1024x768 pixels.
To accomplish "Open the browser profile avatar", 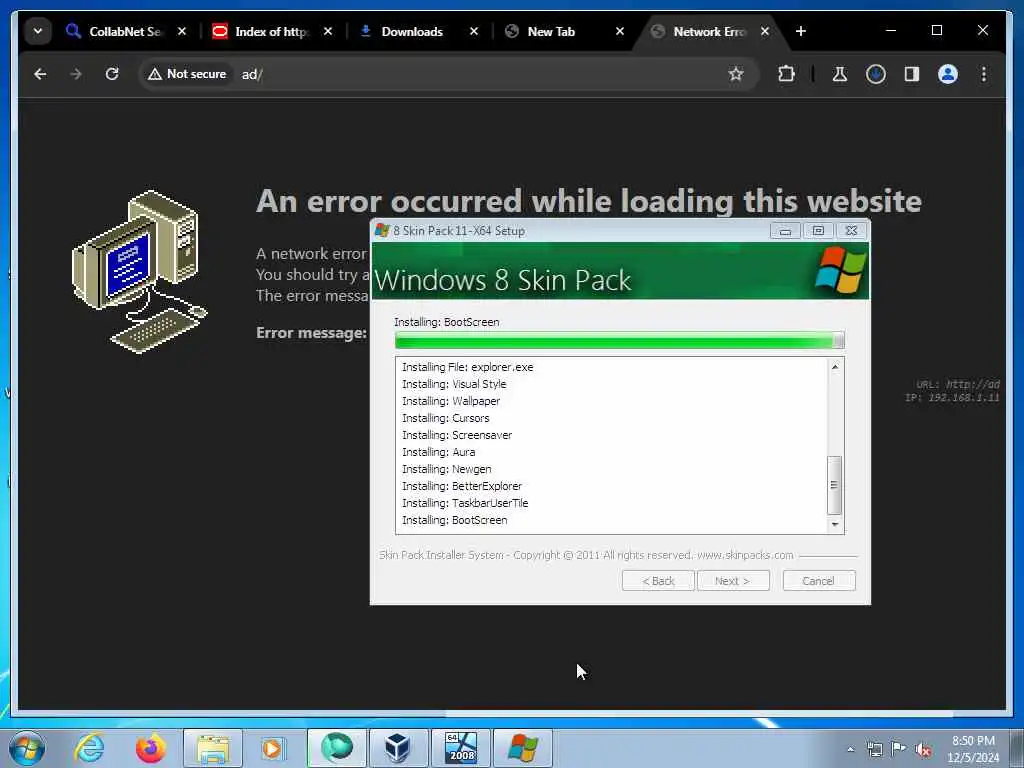I will 948,74.
